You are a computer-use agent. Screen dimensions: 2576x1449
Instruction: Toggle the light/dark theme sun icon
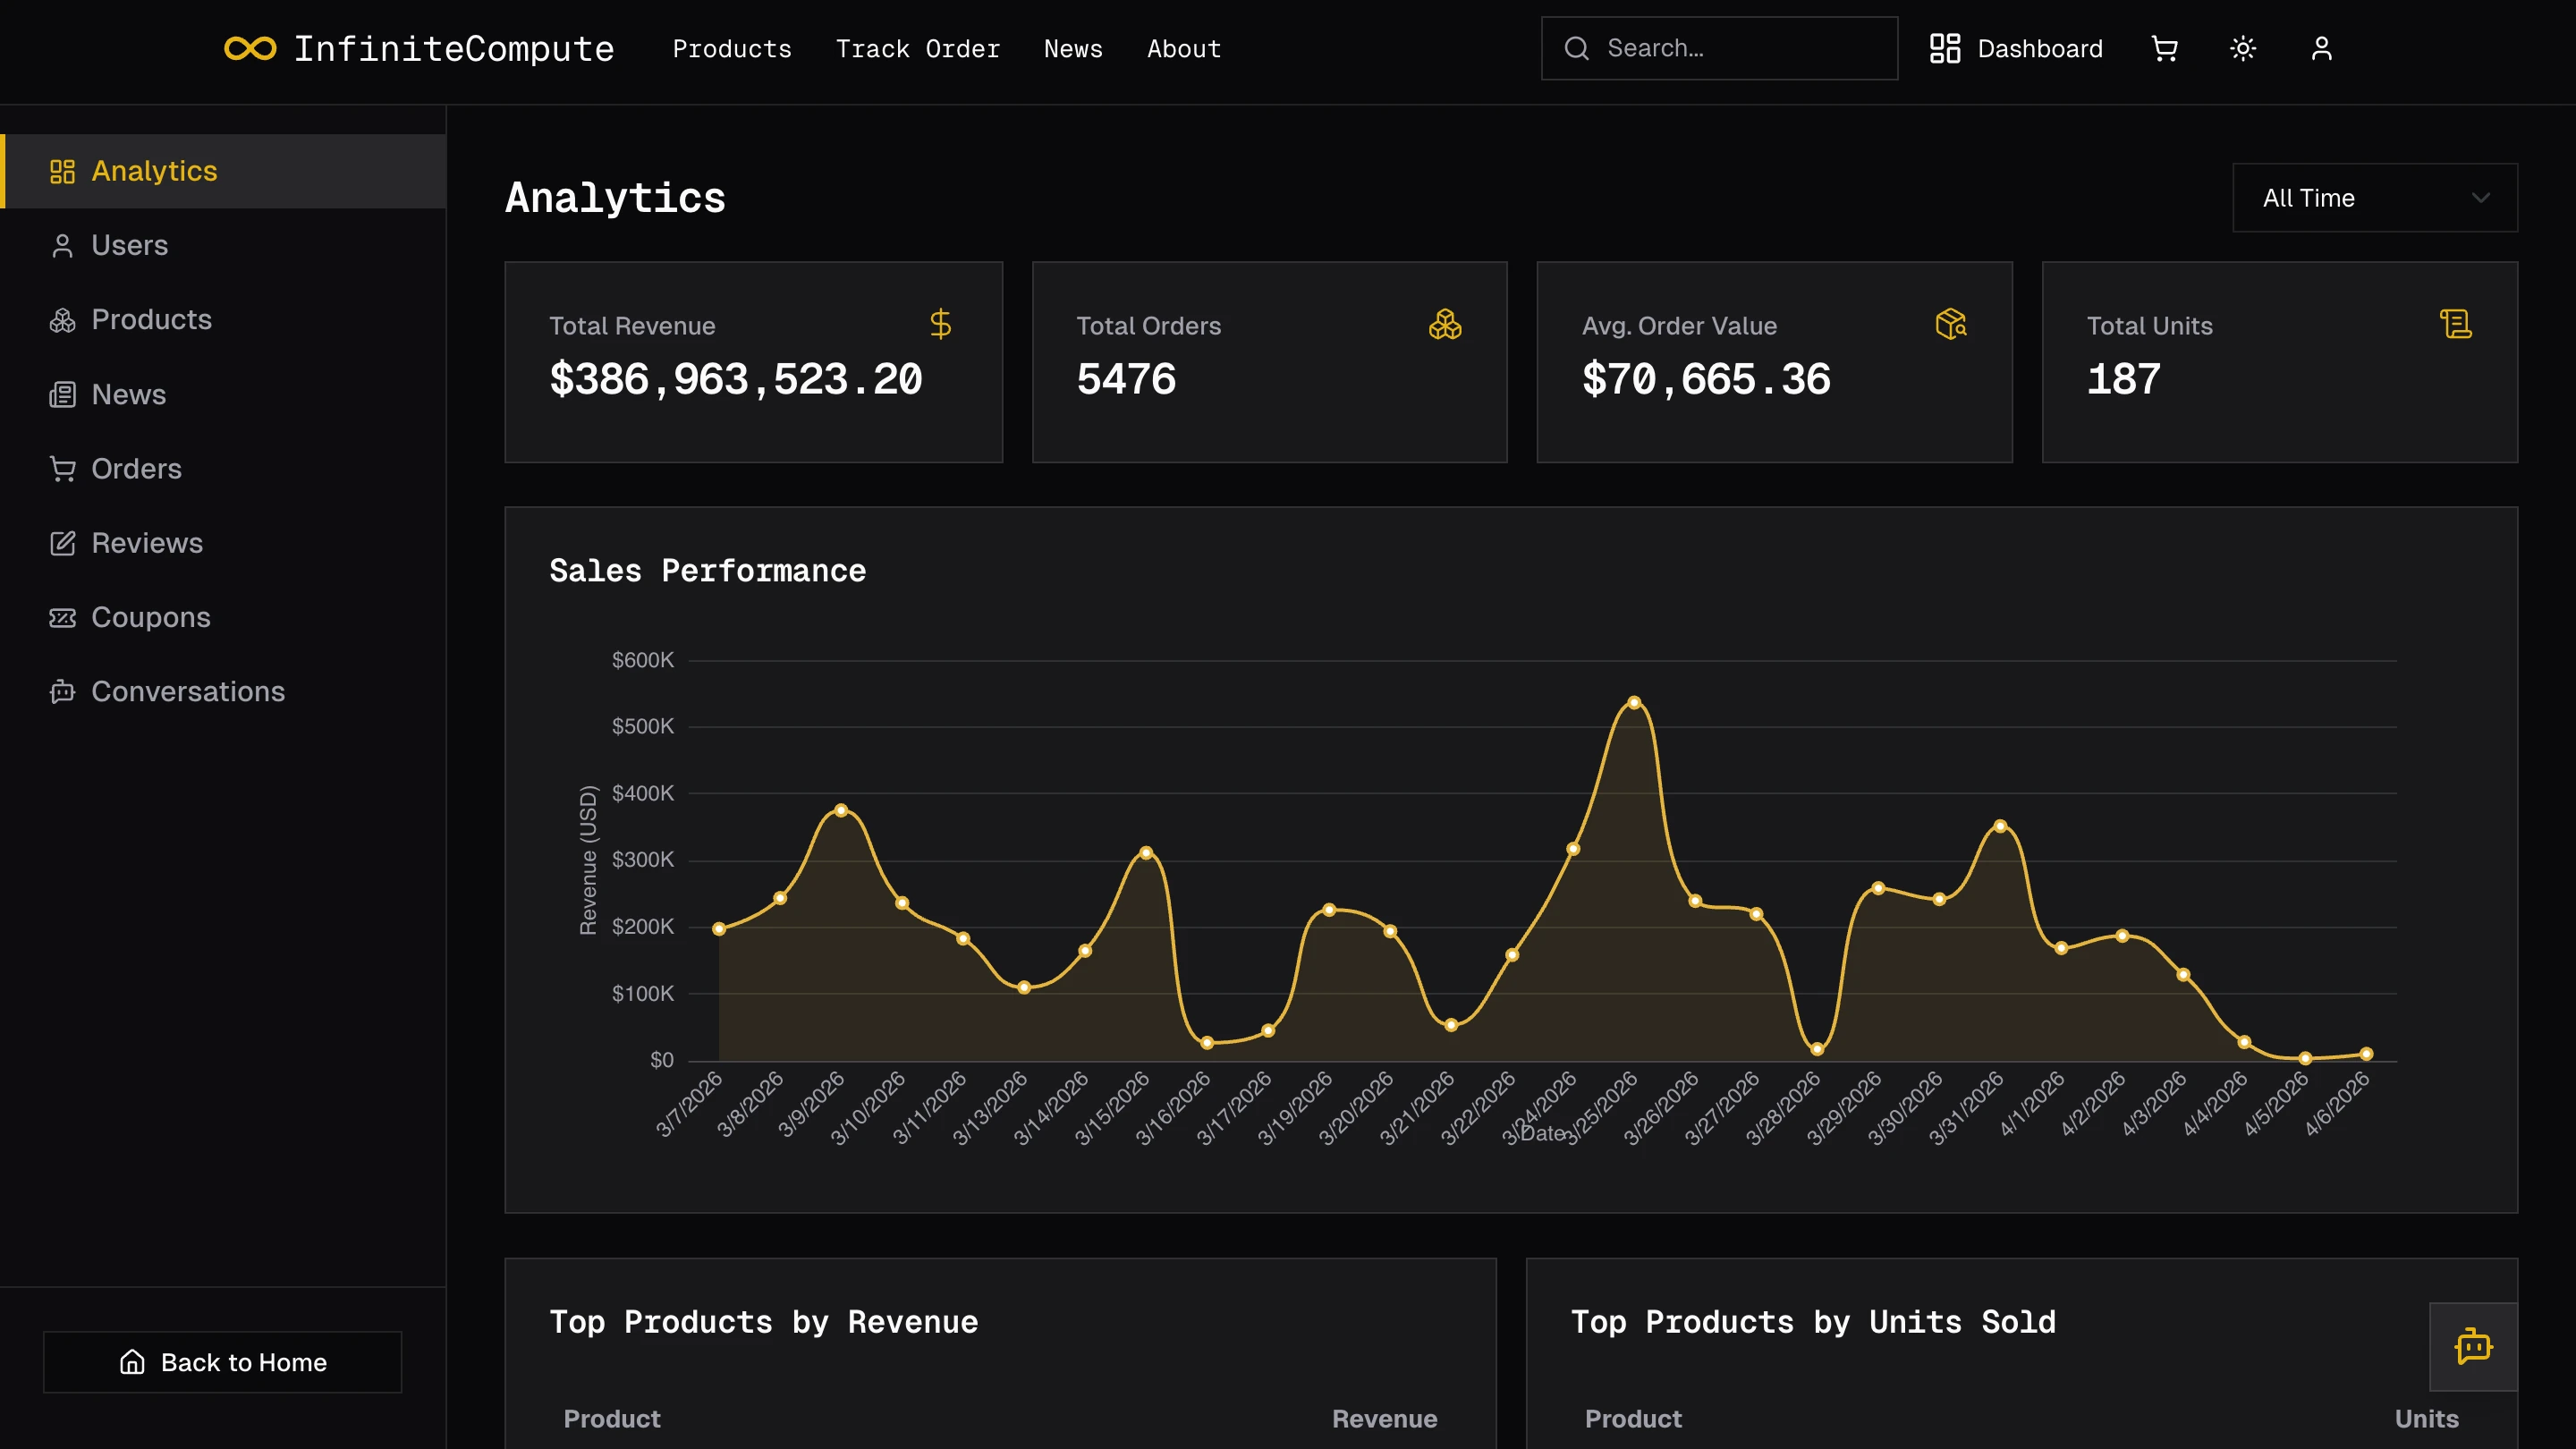coord(2243,48)
